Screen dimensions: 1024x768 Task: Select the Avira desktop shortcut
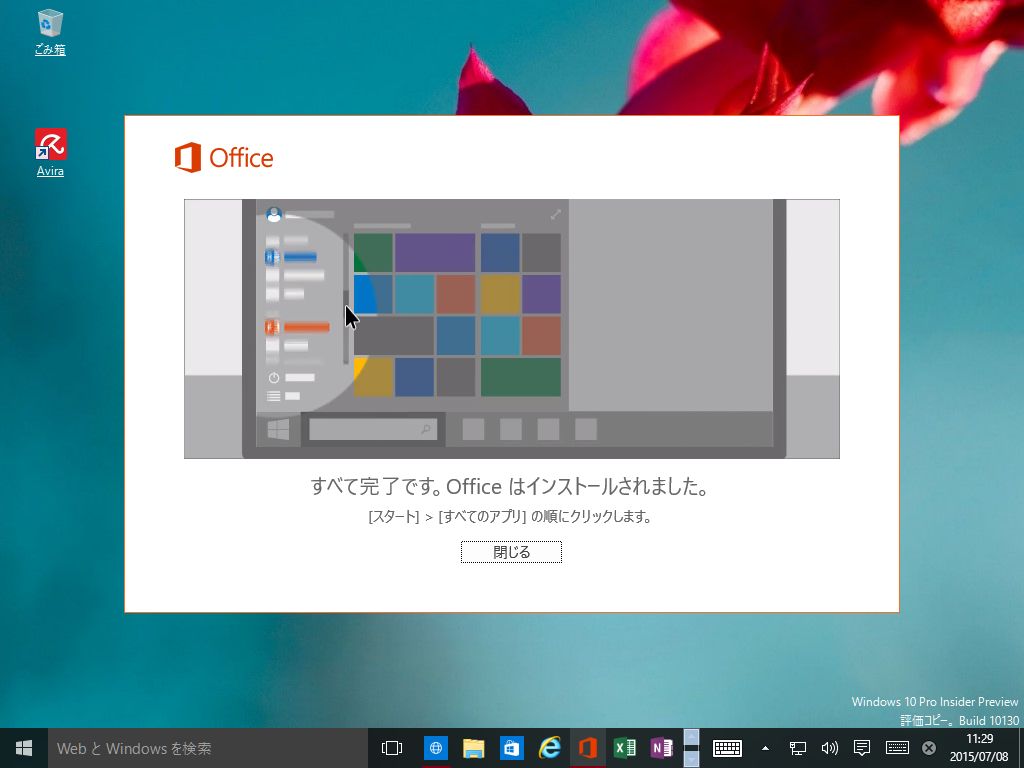pyautogui.click(x=50, y=153)
